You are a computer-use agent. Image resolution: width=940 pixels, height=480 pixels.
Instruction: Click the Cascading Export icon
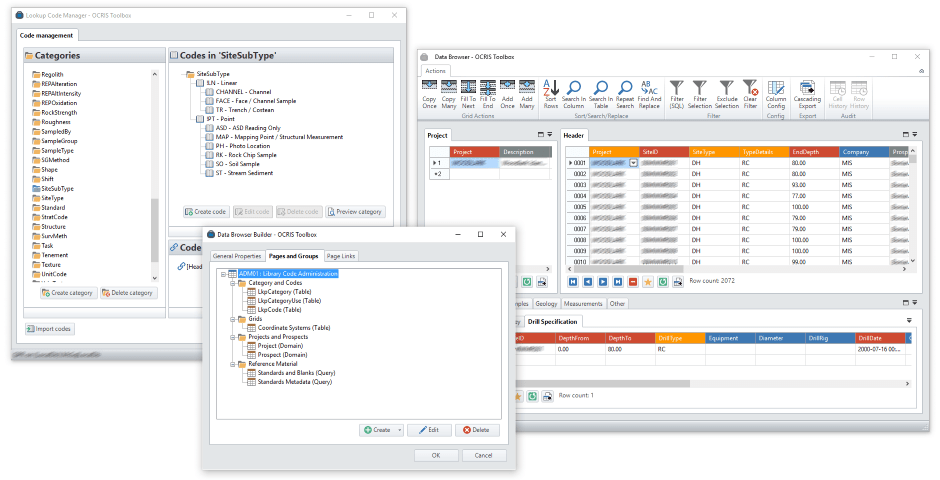(806, 93)
